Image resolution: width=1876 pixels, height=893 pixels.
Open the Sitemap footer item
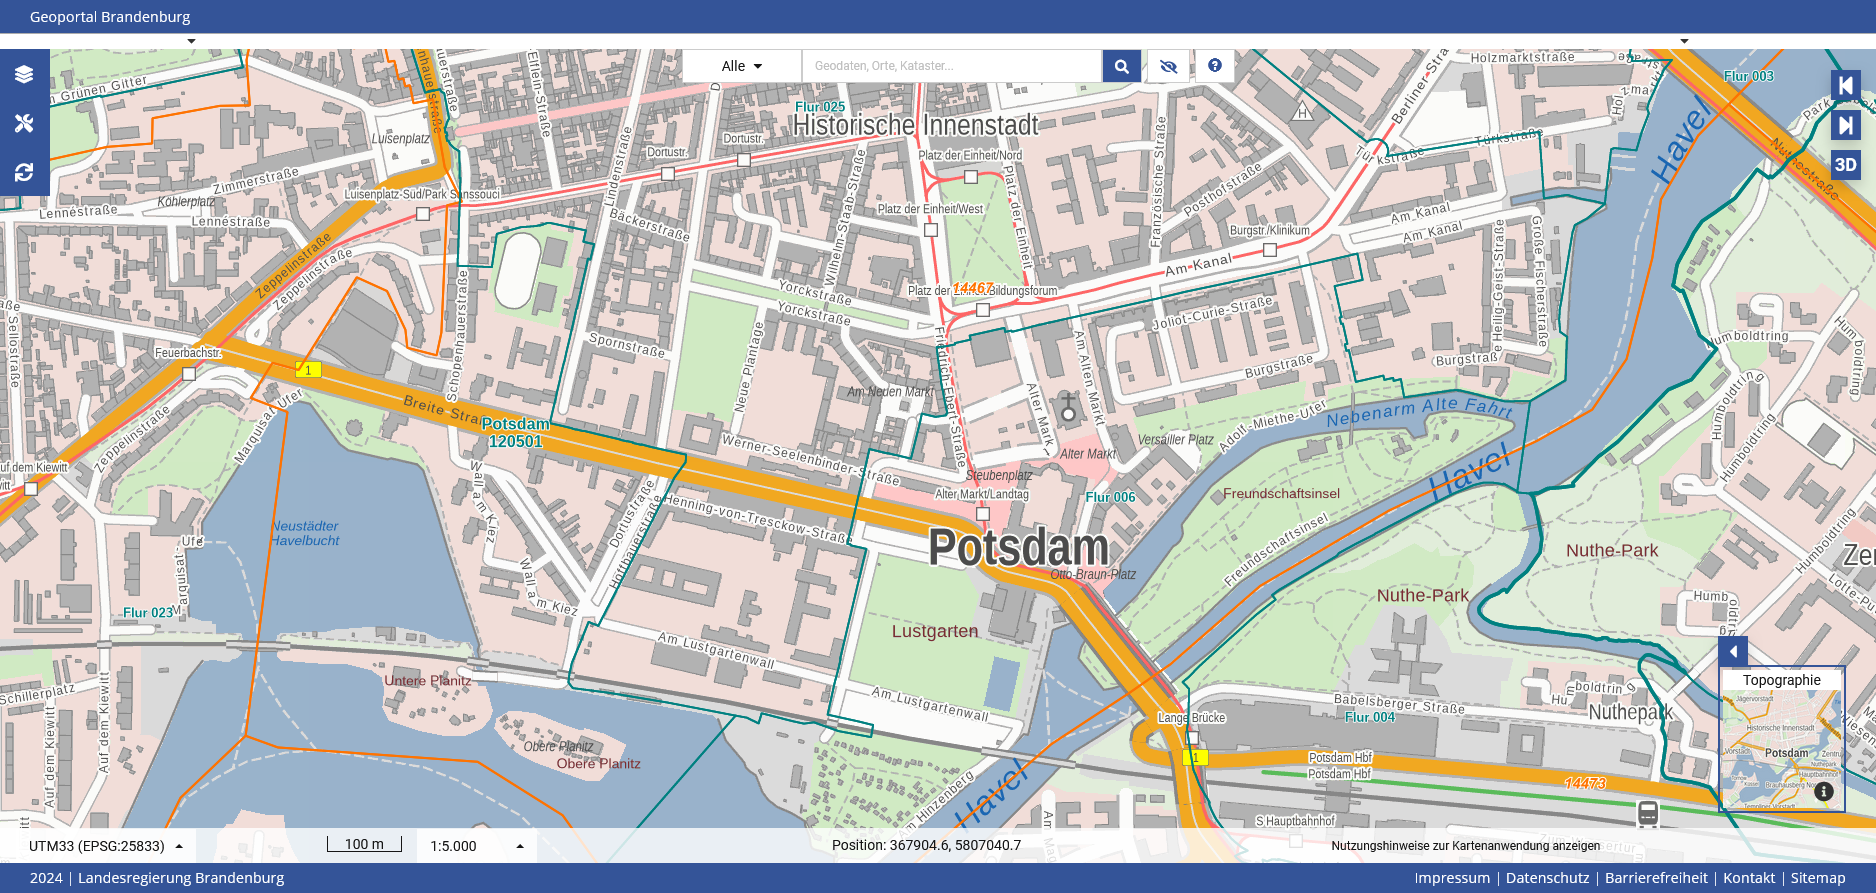point(1817,878)
